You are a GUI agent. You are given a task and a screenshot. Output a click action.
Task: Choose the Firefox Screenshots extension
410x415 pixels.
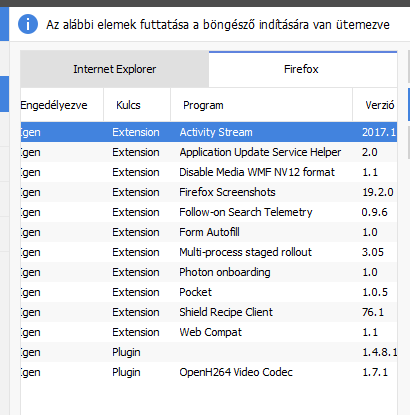pos(209,192)
